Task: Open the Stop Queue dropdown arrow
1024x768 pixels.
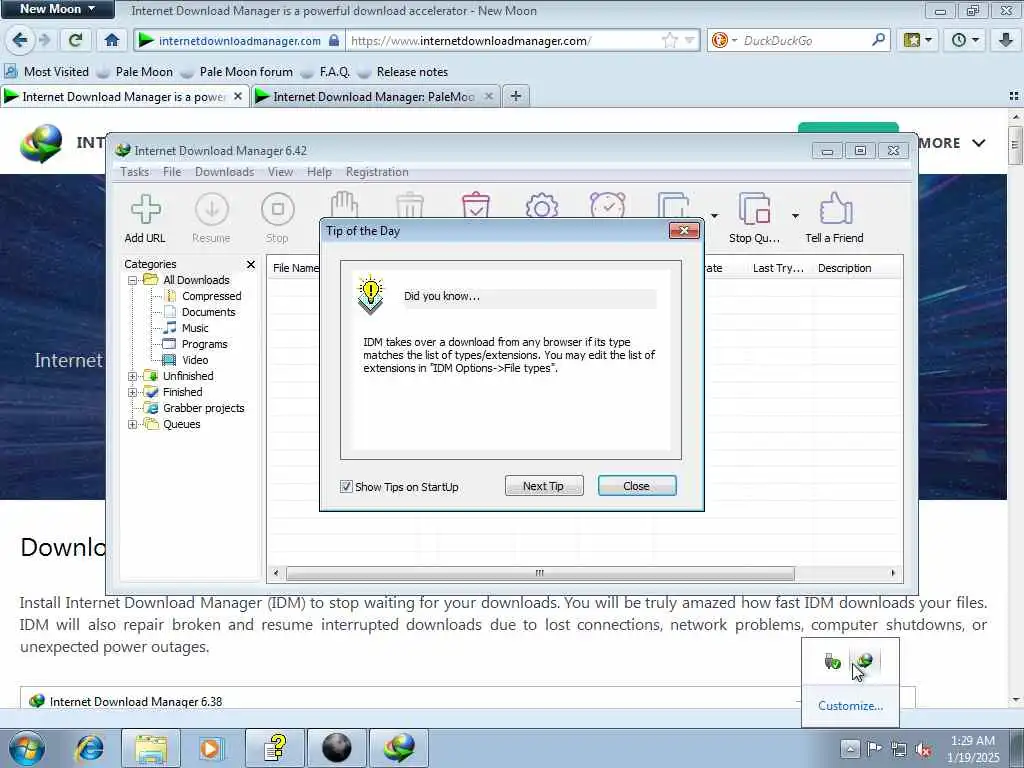Action: pyautogui.click(x=795, y=216)
